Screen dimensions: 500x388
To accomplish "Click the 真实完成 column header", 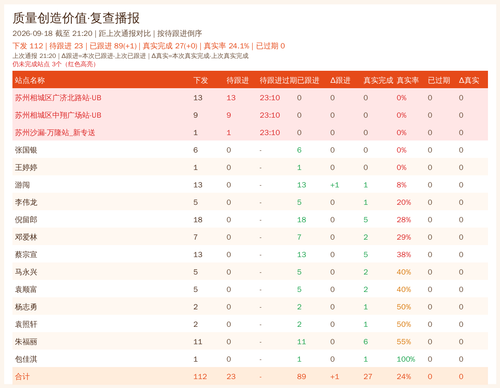I will (x=378, y=80).
